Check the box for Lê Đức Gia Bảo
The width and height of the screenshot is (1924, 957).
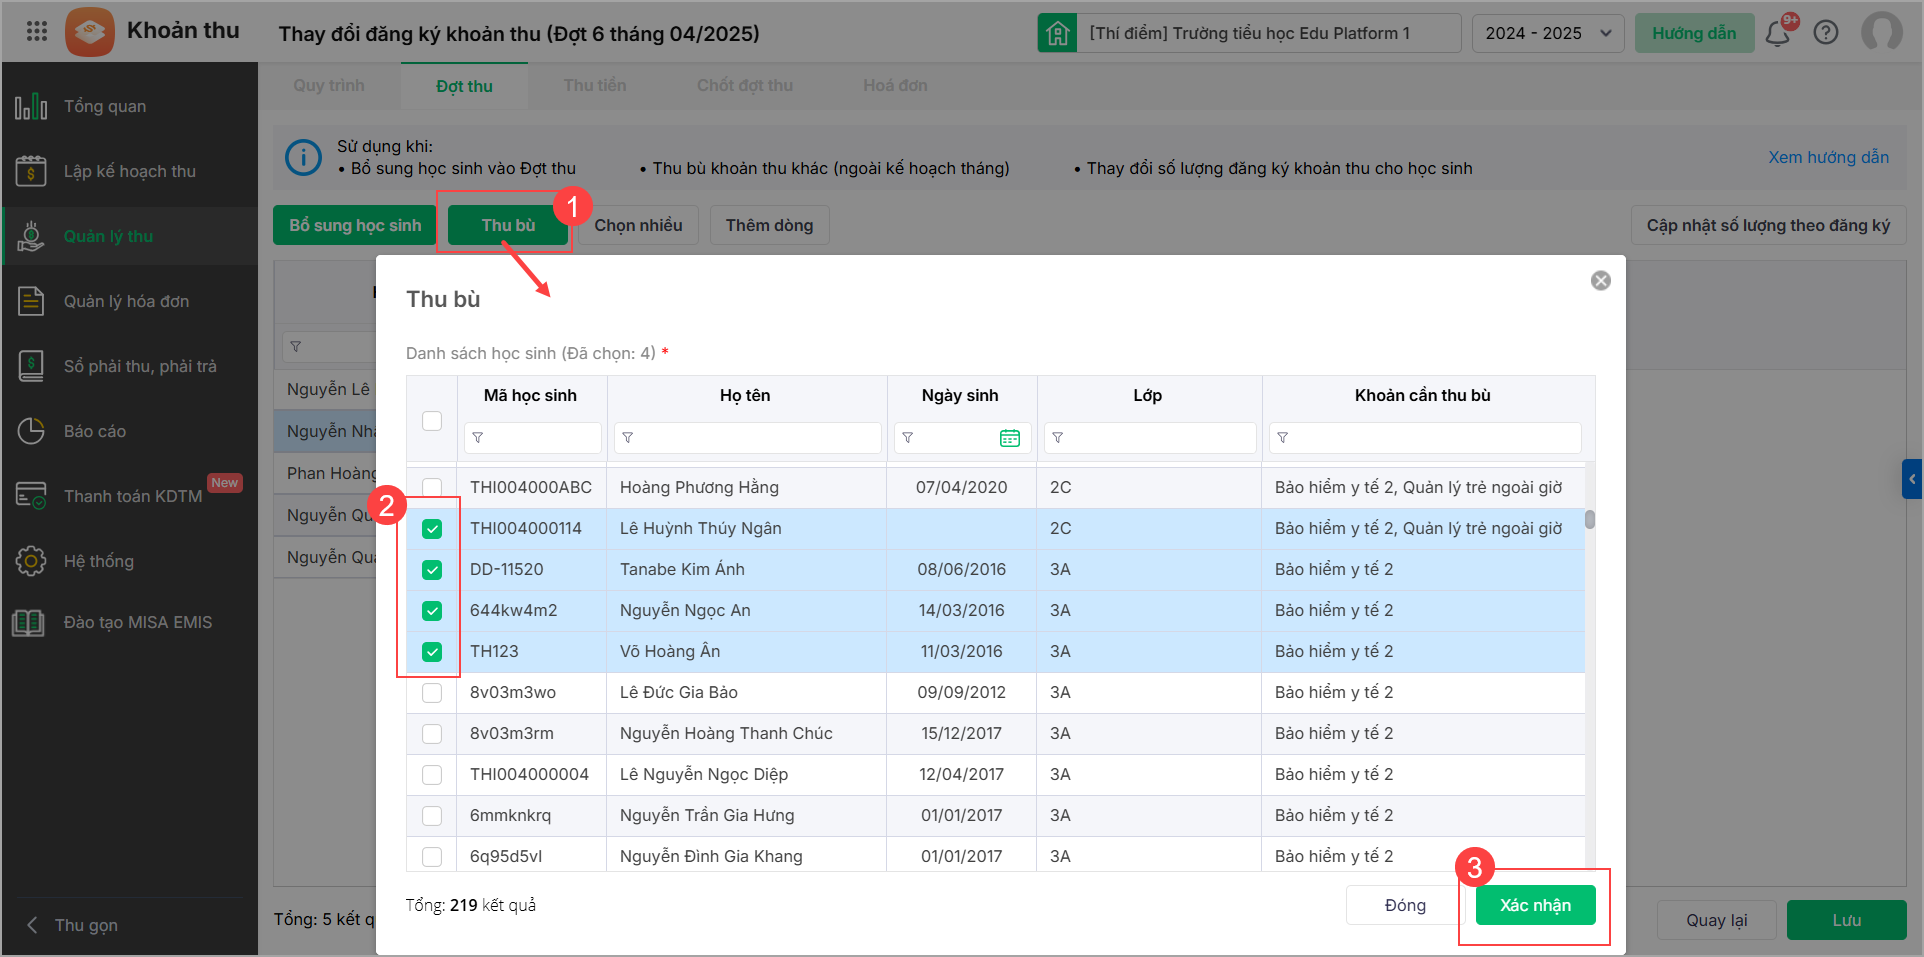[x=432, y=693]
